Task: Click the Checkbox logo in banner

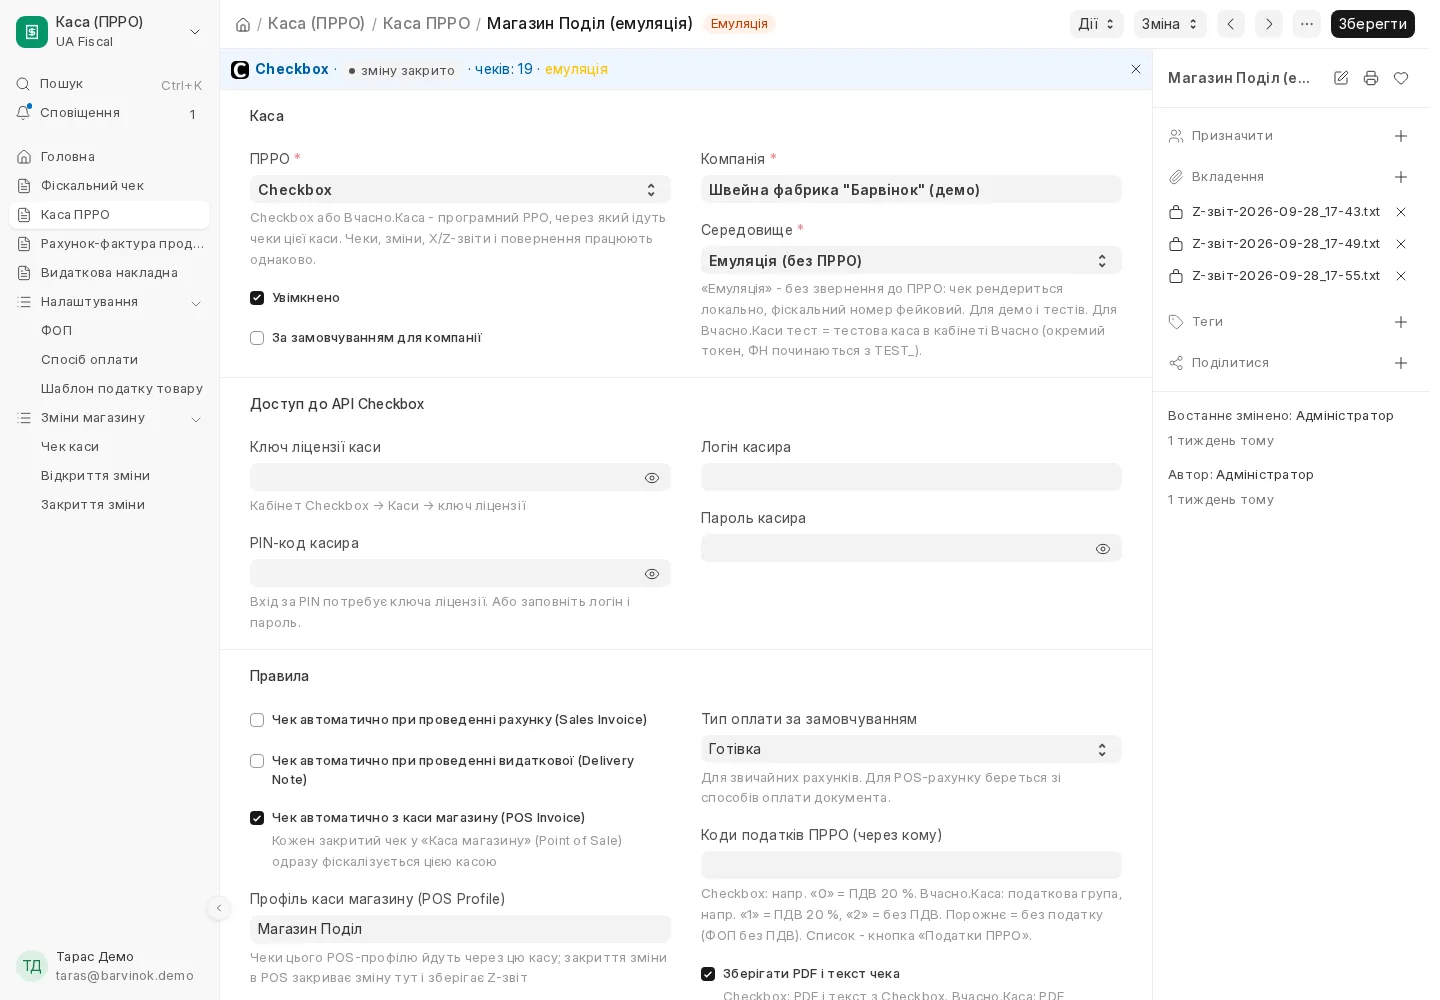Action: coord(240,69)
